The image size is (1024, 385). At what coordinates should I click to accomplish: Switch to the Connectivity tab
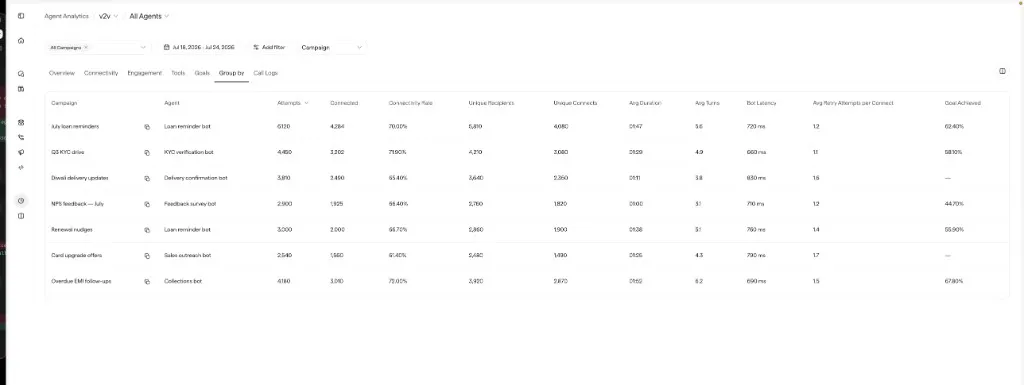(101, 73)
